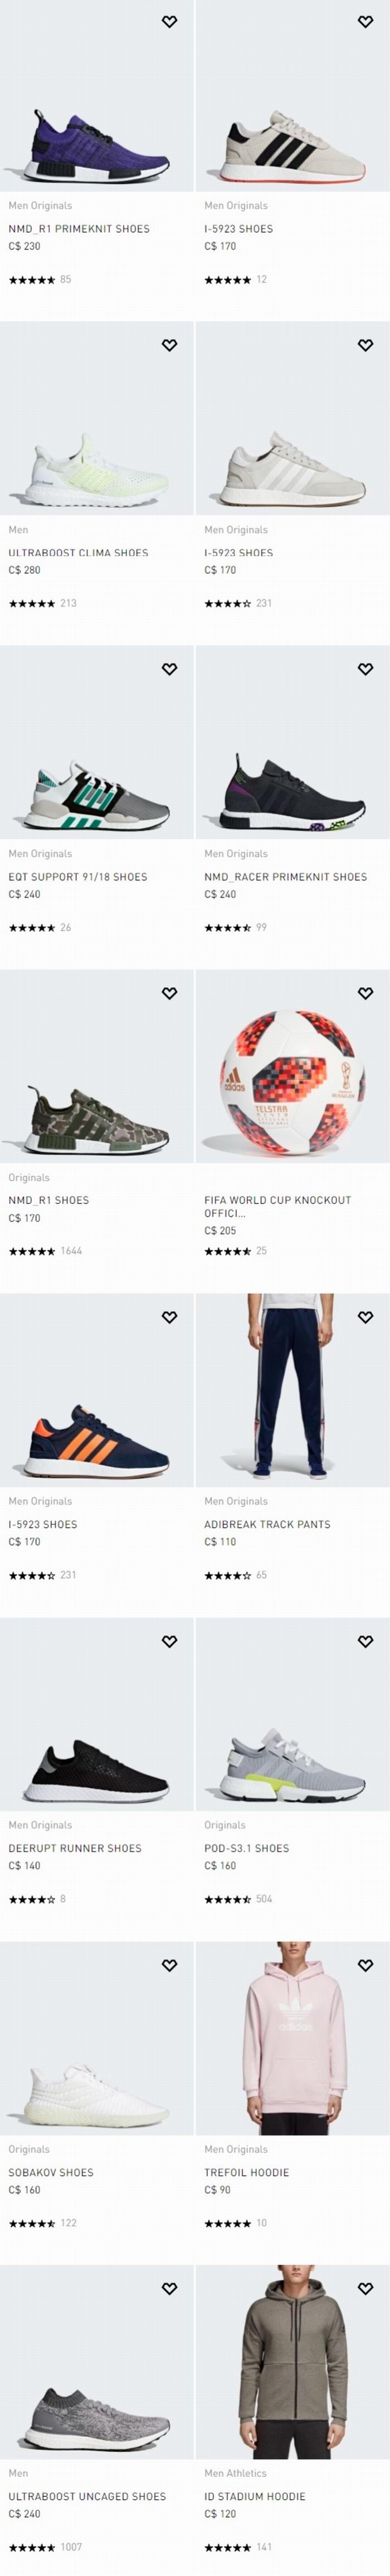This screenshot has height=2576, width=390.
Task: Open the FIFA World Cup ball image
Action: point(293,1066)
